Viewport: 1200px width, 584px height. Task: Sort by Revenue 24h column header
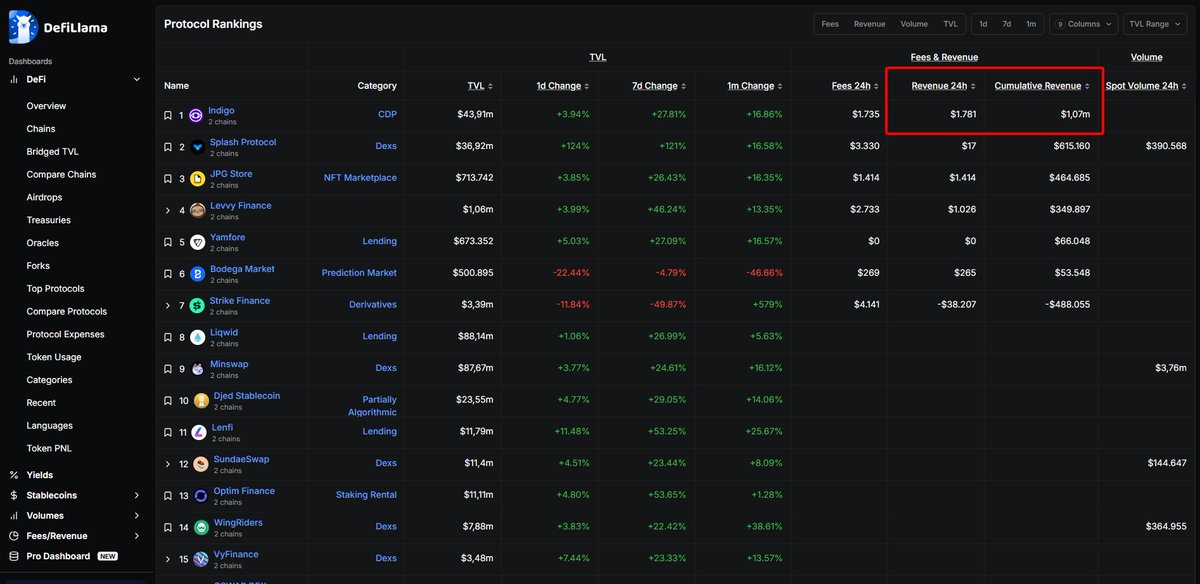point(944,86)
